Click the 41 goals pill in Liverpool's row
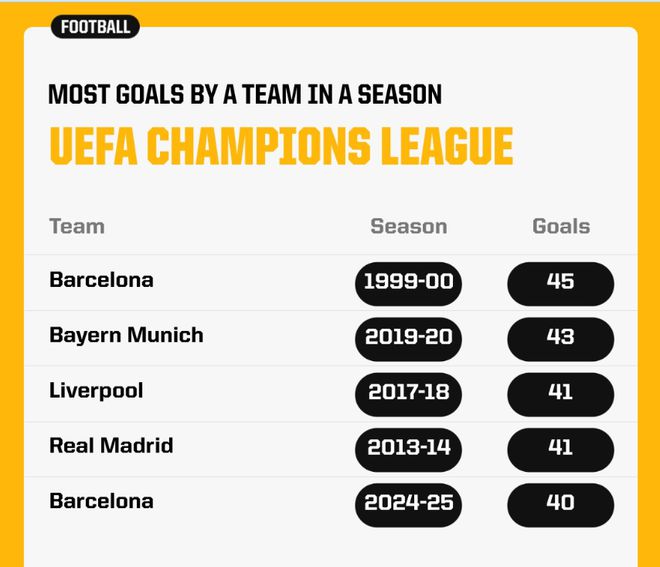 tap(560, 393)
